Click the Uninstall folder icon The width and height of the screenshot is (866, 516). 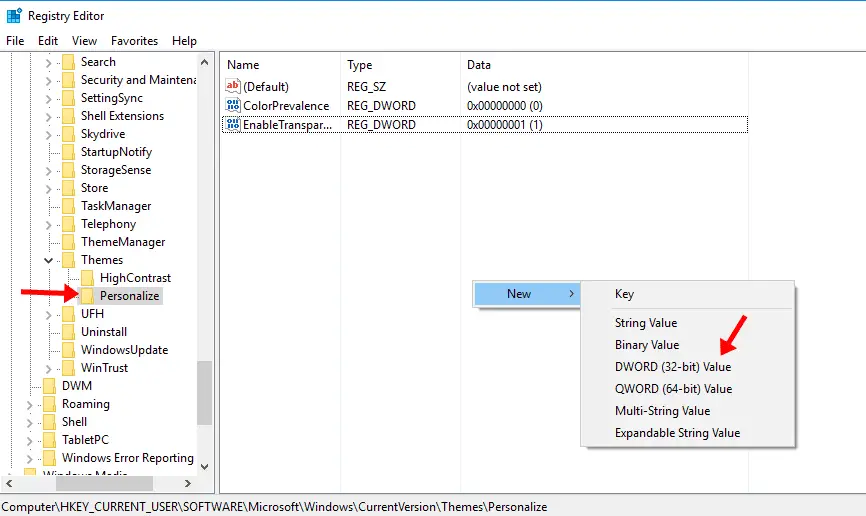tap(68, 332)
